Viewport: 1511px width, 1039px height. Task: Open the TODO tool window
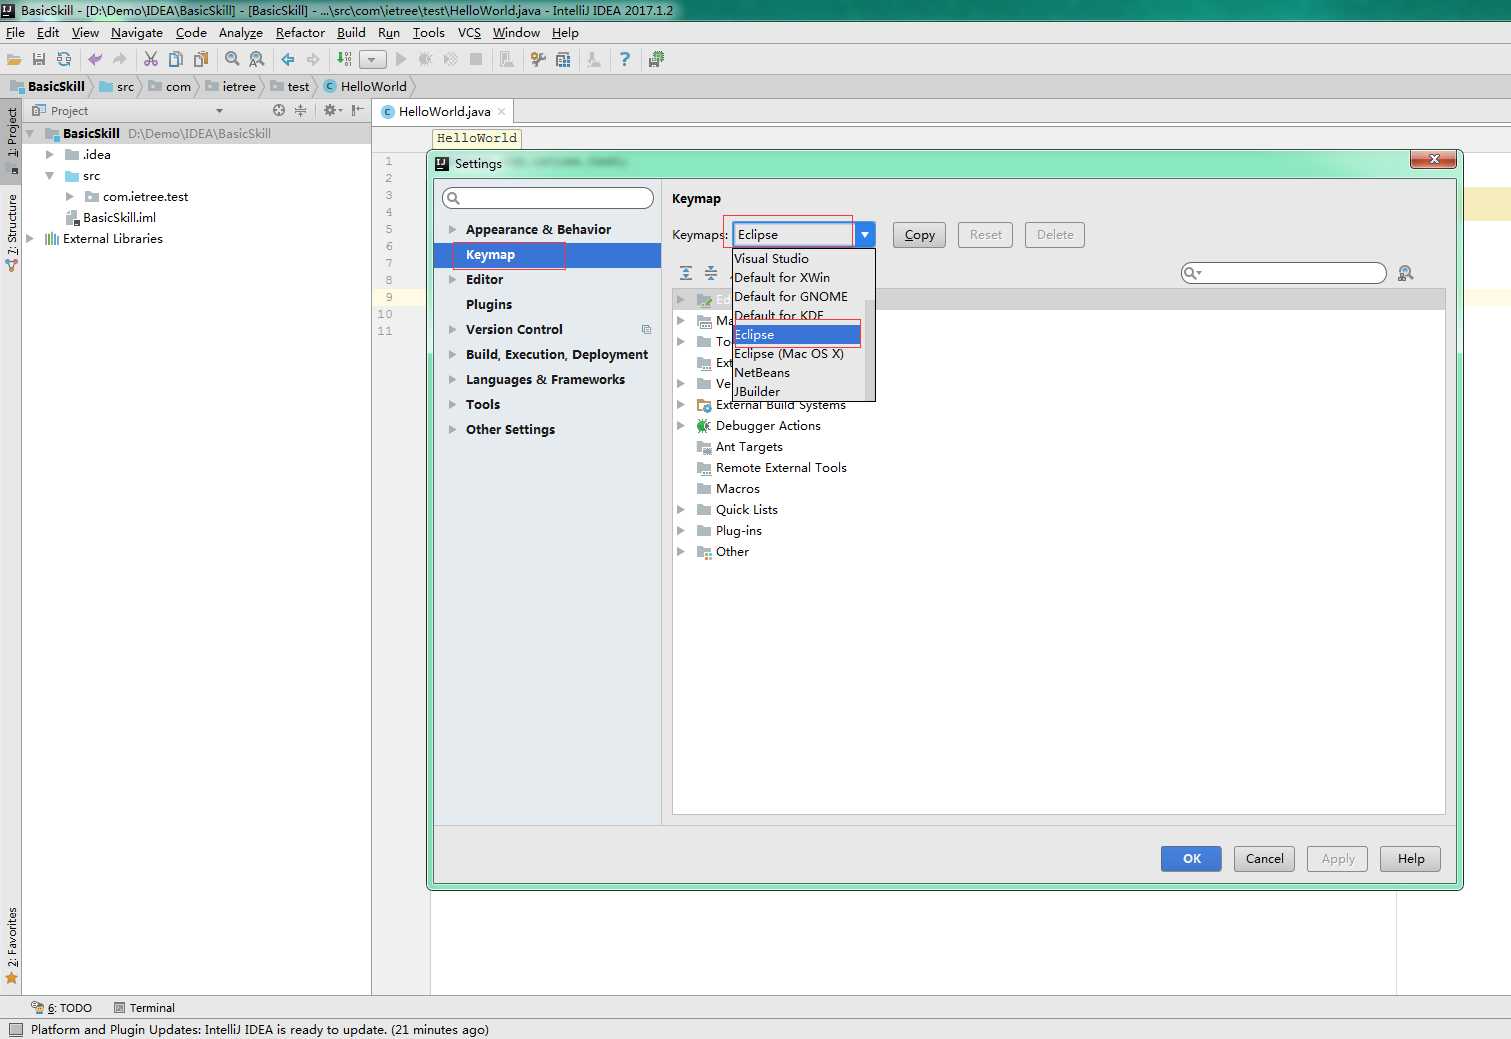[x=62, y=1008]
